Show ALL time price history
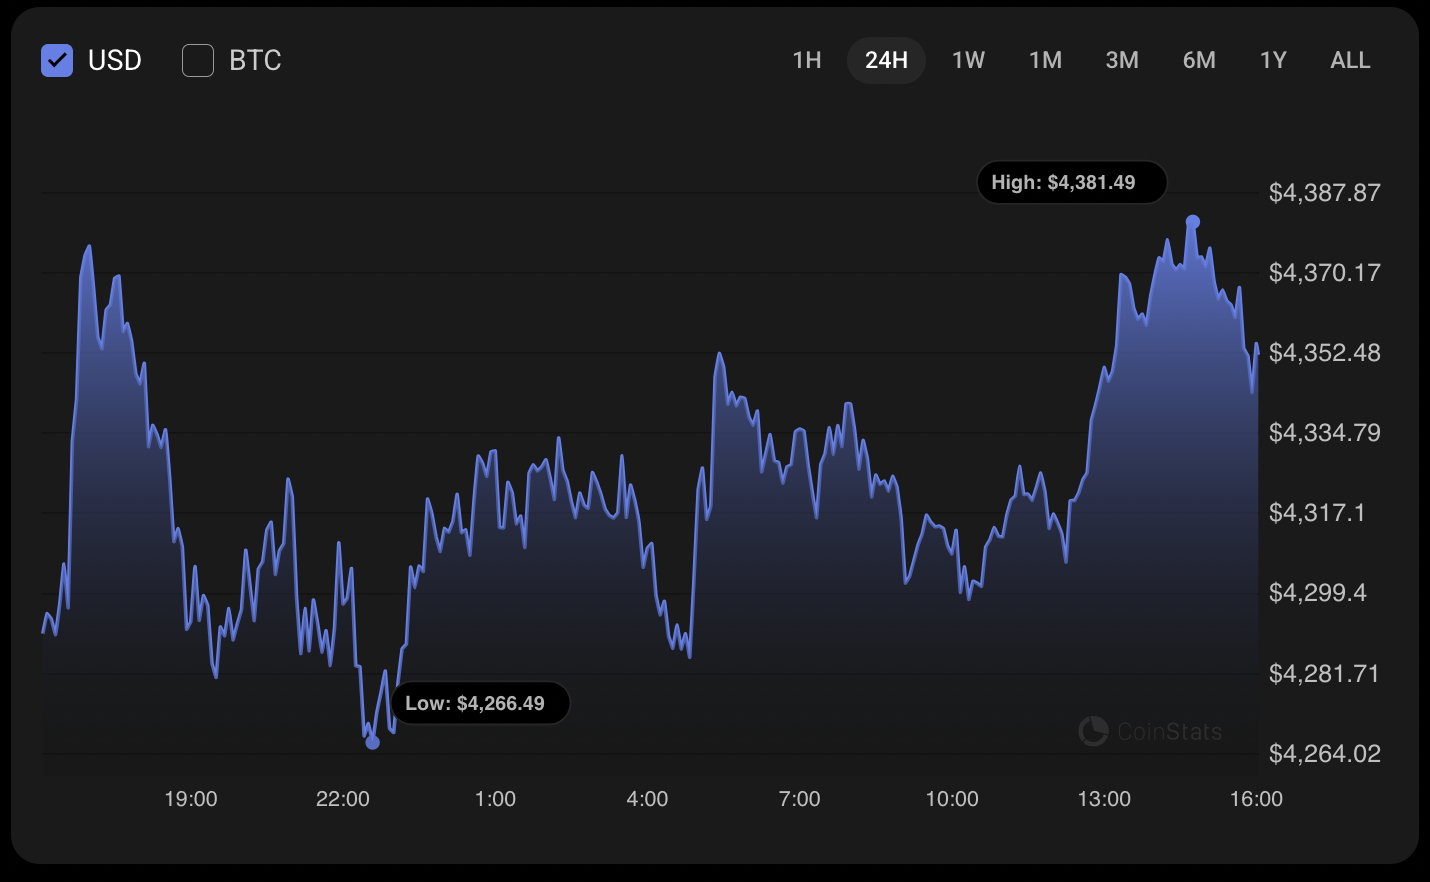 point(1350,60)
